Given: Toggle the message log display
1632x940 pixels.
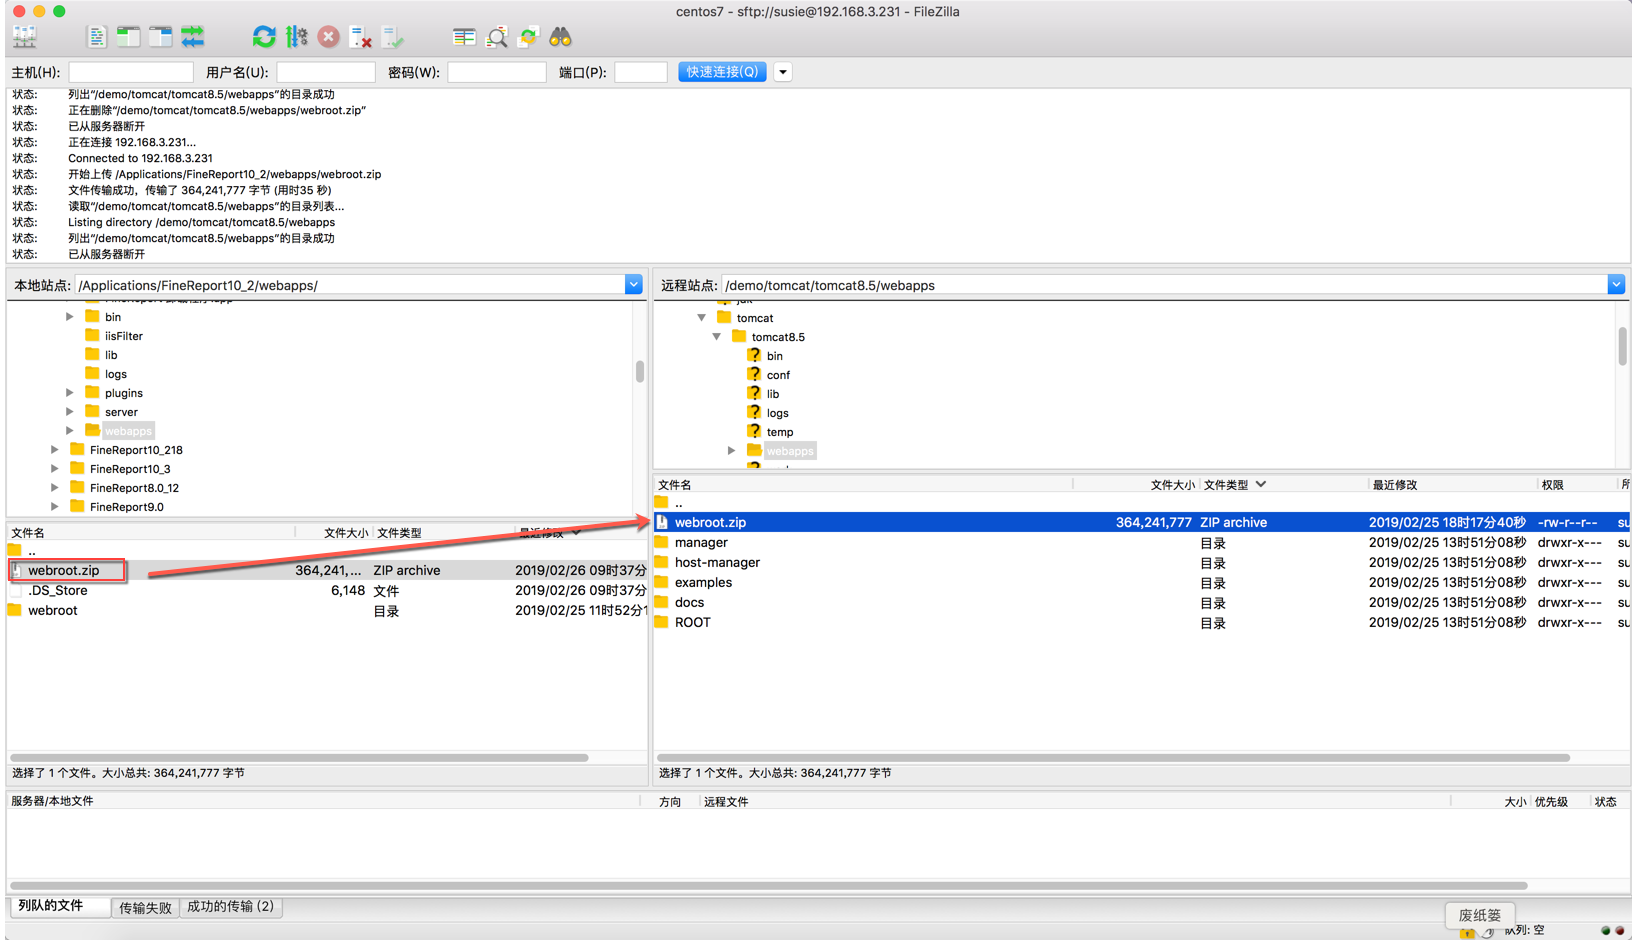Looking at the screenshot, I should coord(96,37).
